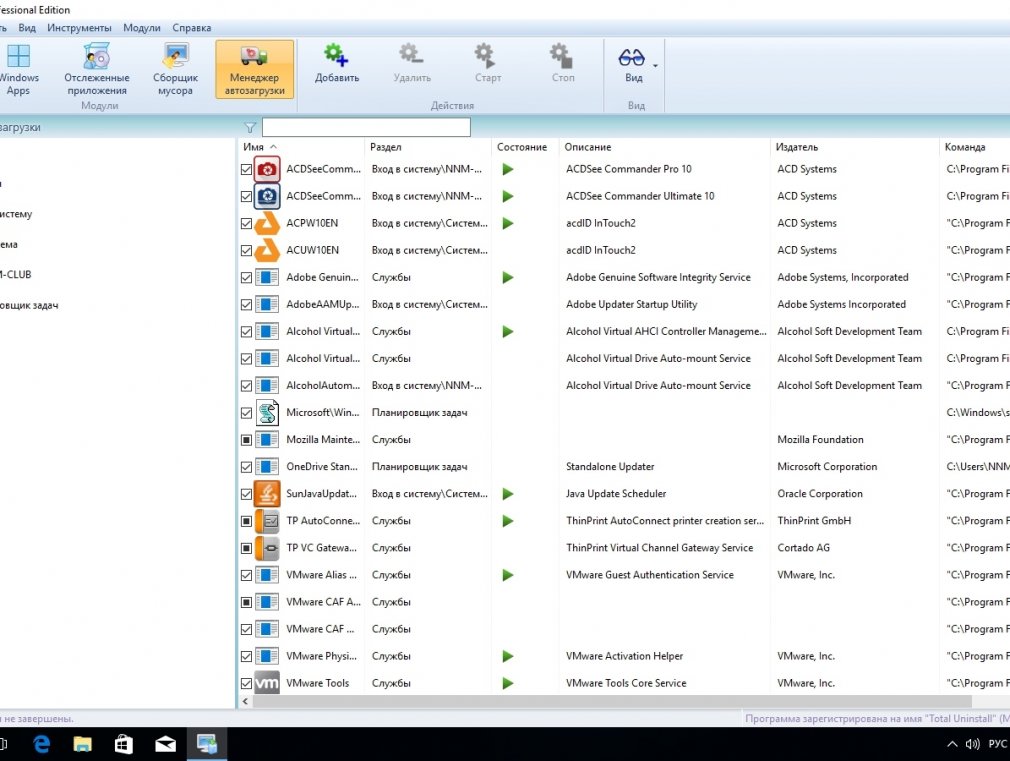Open File Explorer from the taskbar
This screenshot has height=761, width=1010.
(82, 744)
